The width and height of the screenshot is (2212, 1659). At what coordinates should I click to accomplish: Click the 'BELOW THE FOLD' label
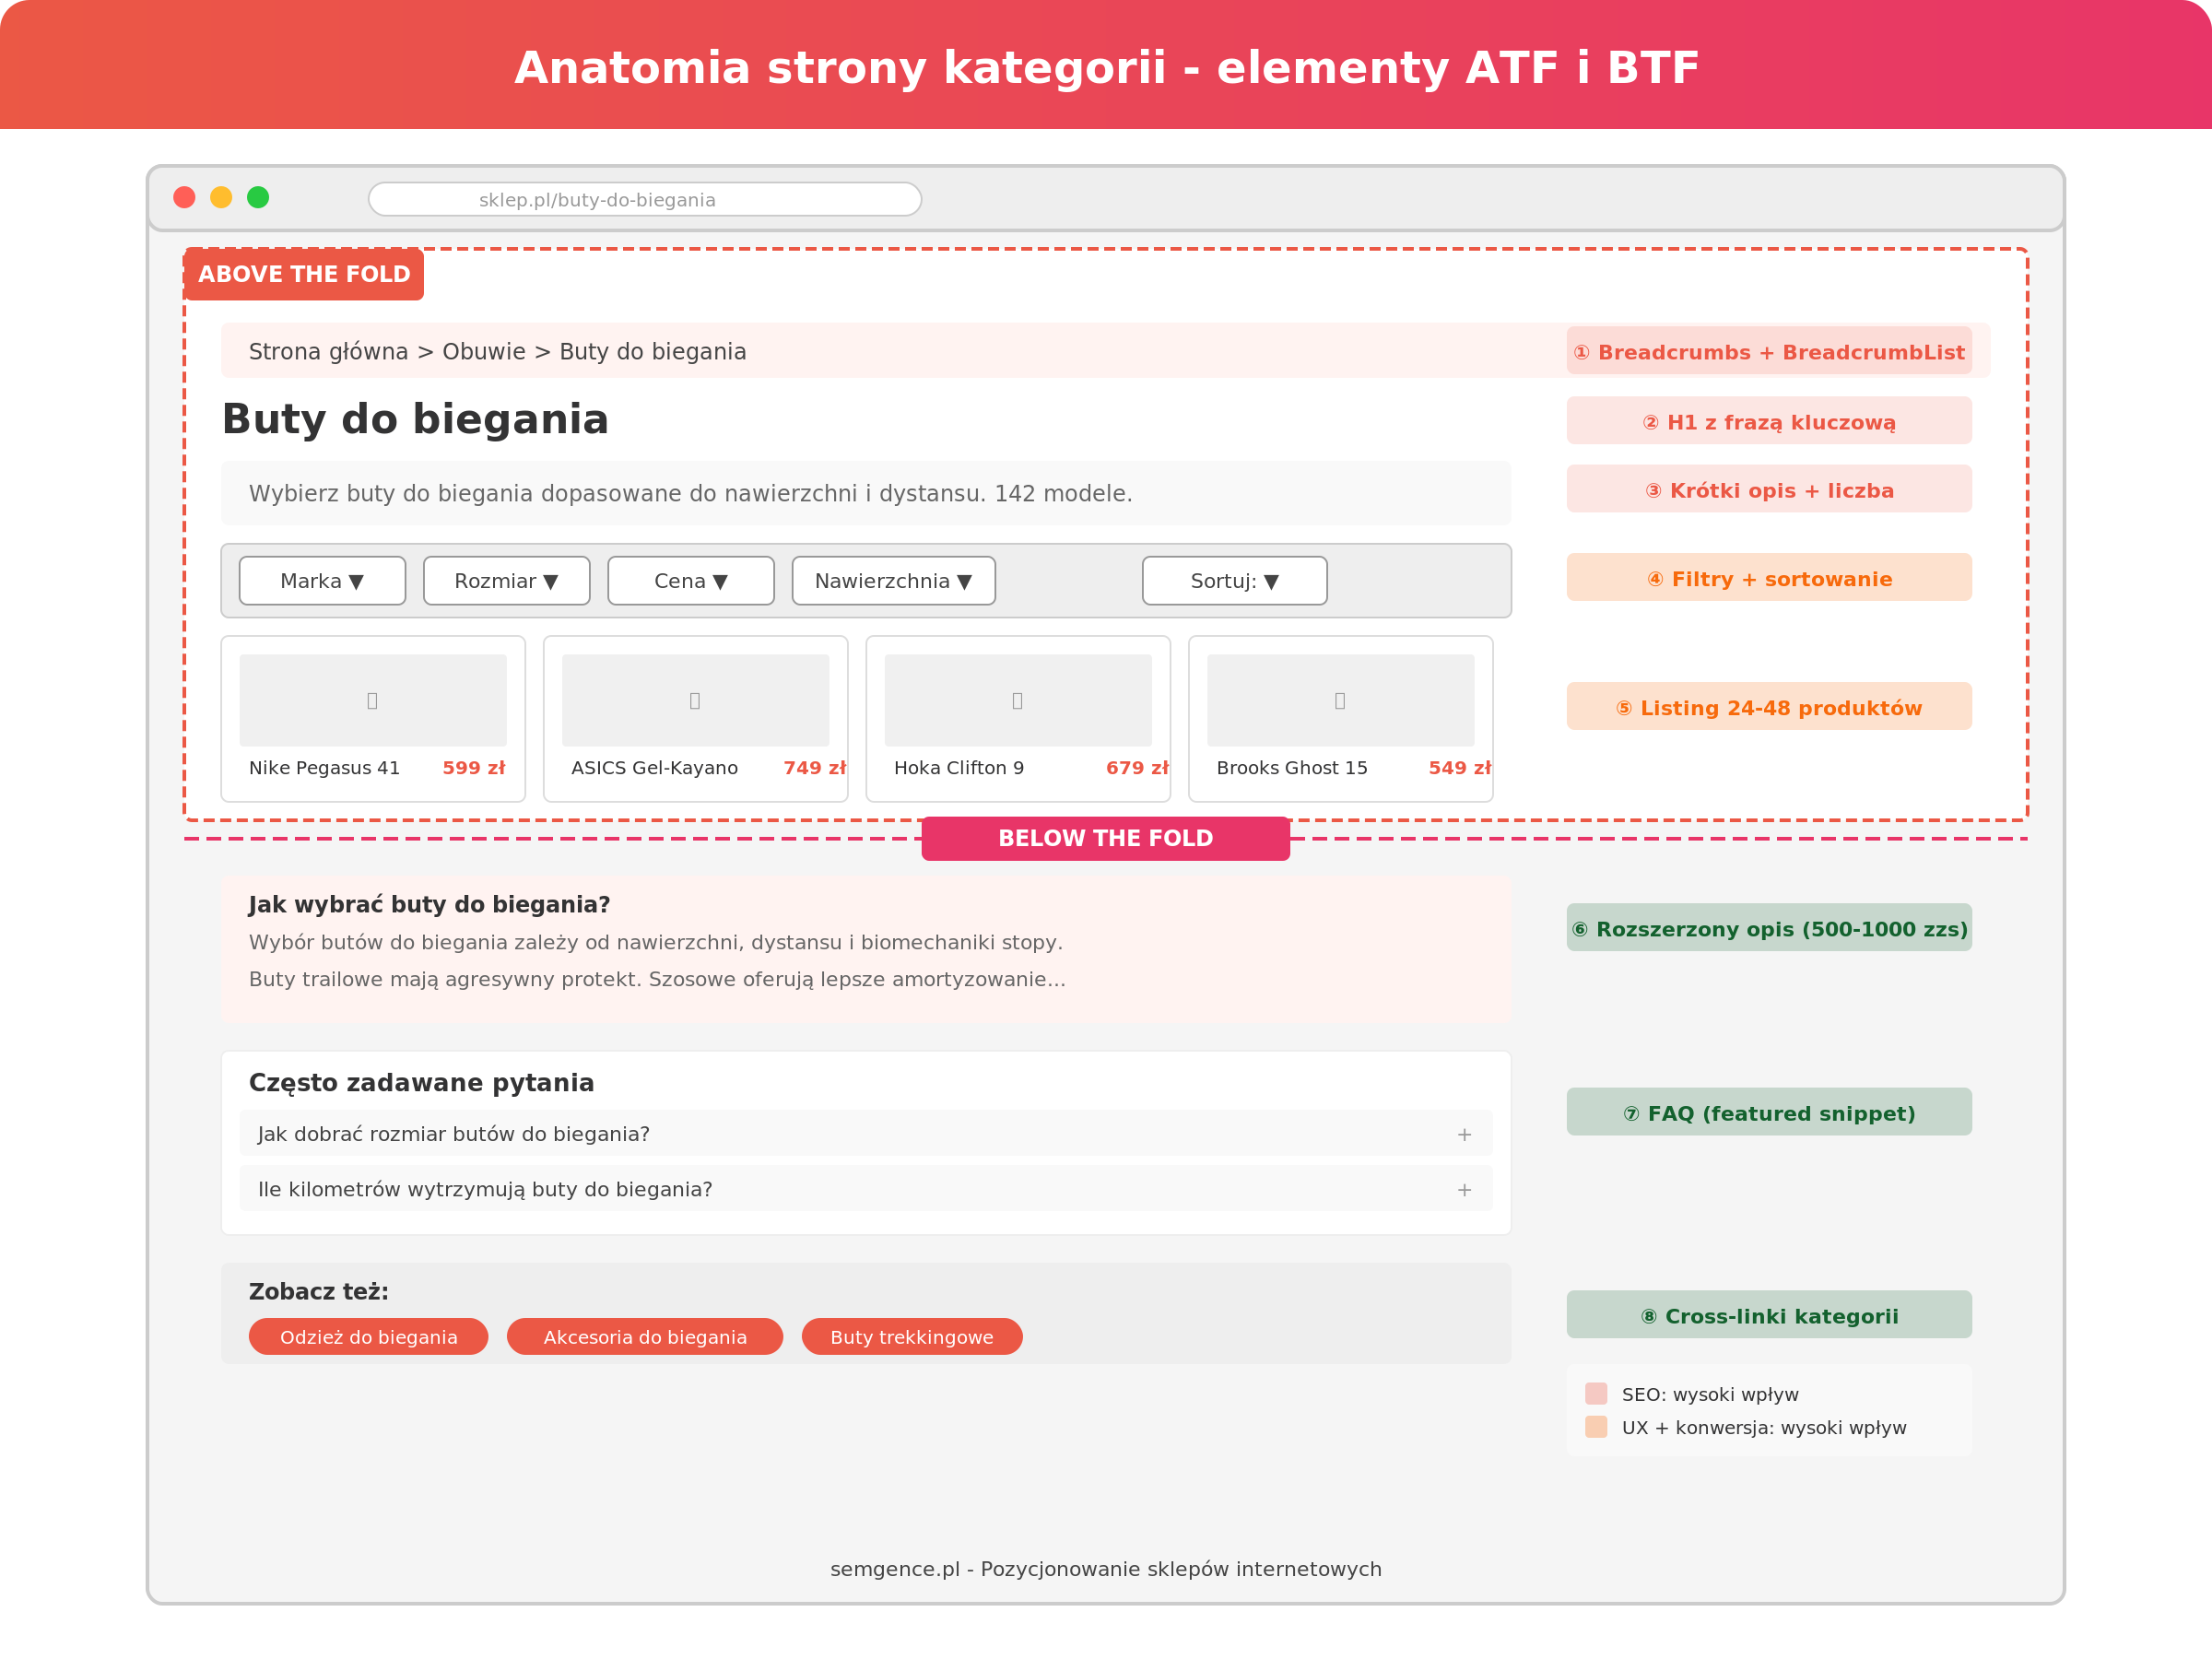1106,838
